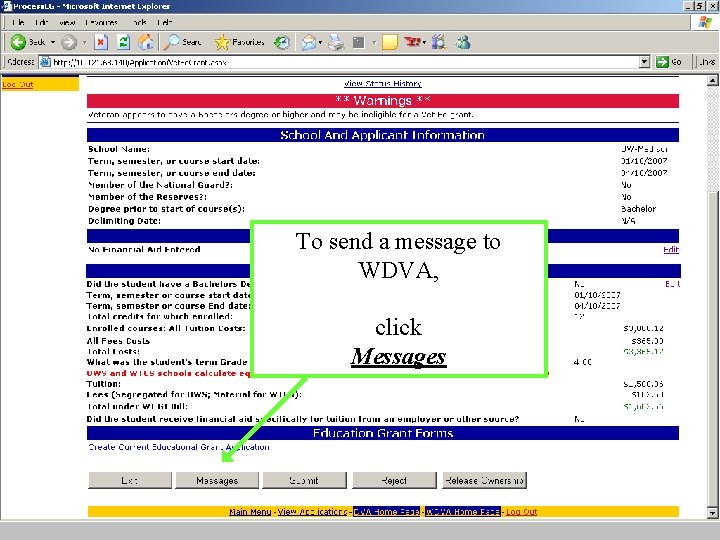Image resolution: width=720 pixels, height=540 pixels.
Task: Expand the Edit icon dropdown arrow
Action: [374, 42]
